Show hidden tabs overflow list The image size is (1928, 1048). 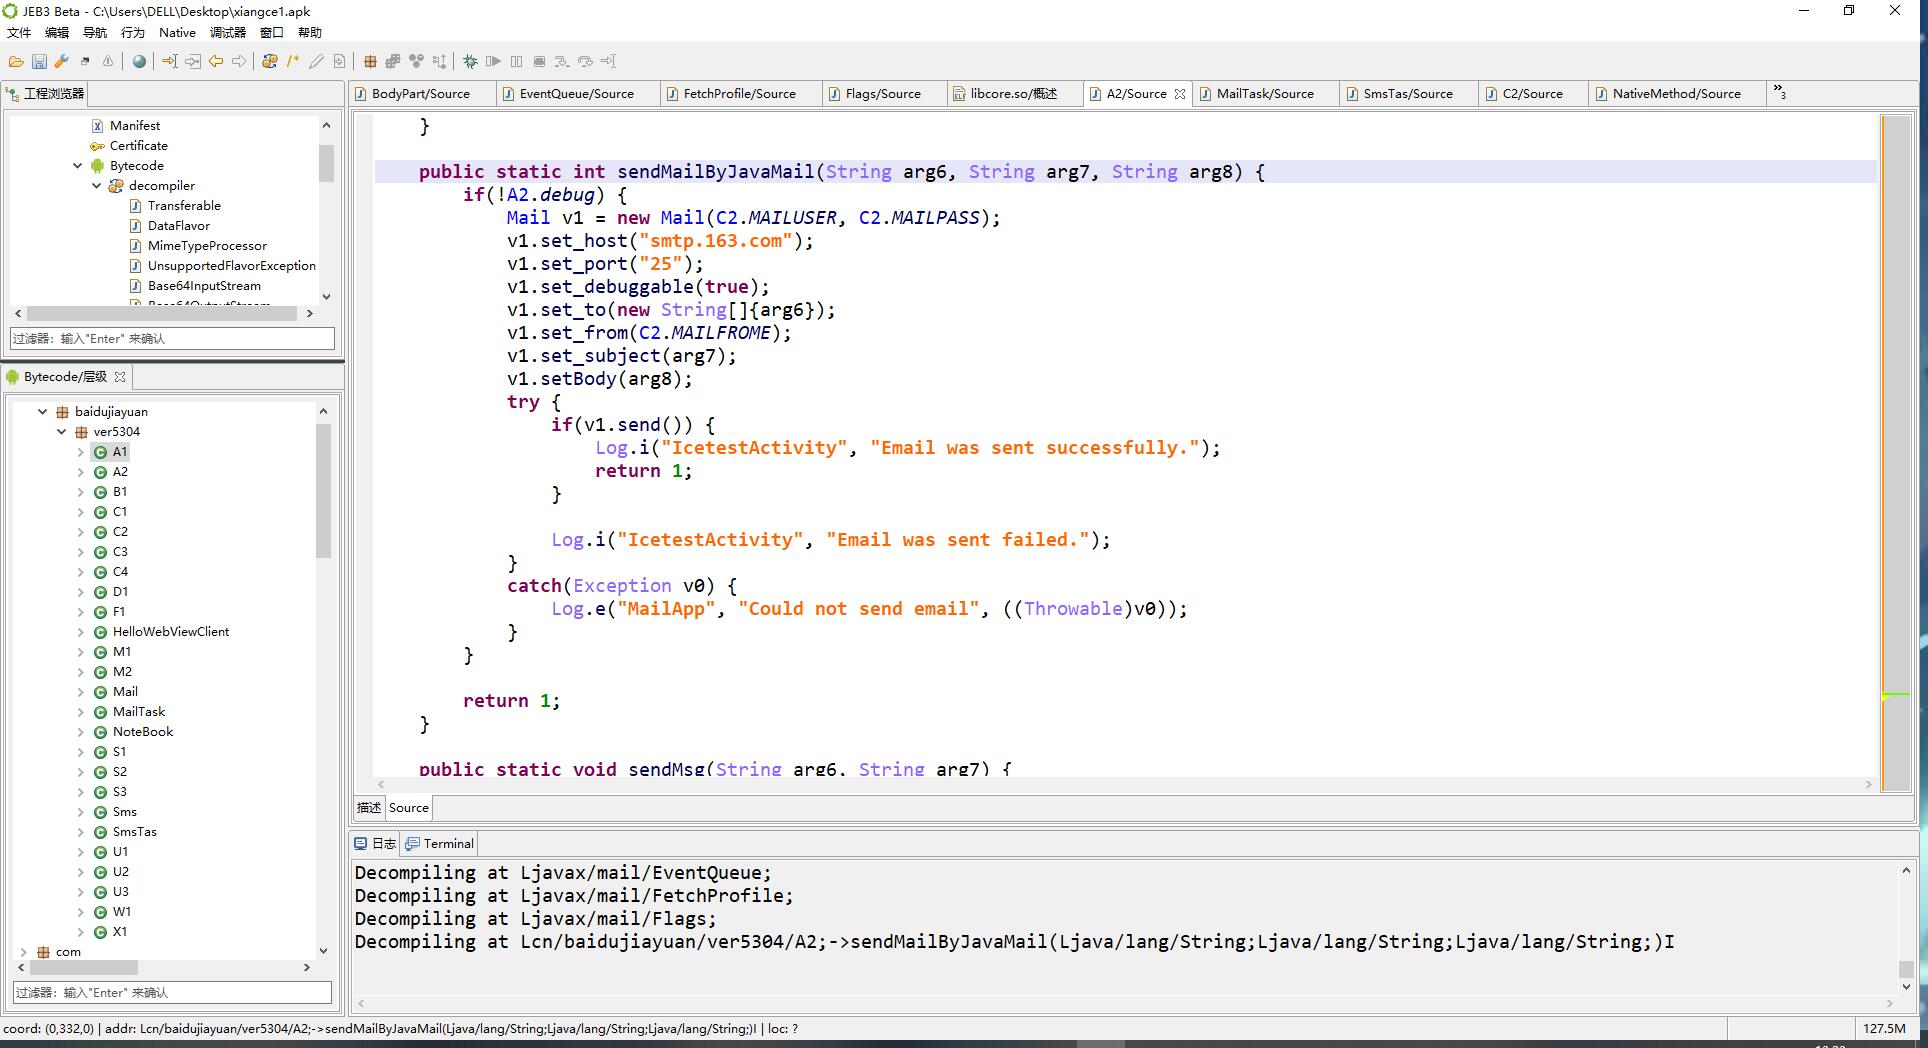[1780, 93]
